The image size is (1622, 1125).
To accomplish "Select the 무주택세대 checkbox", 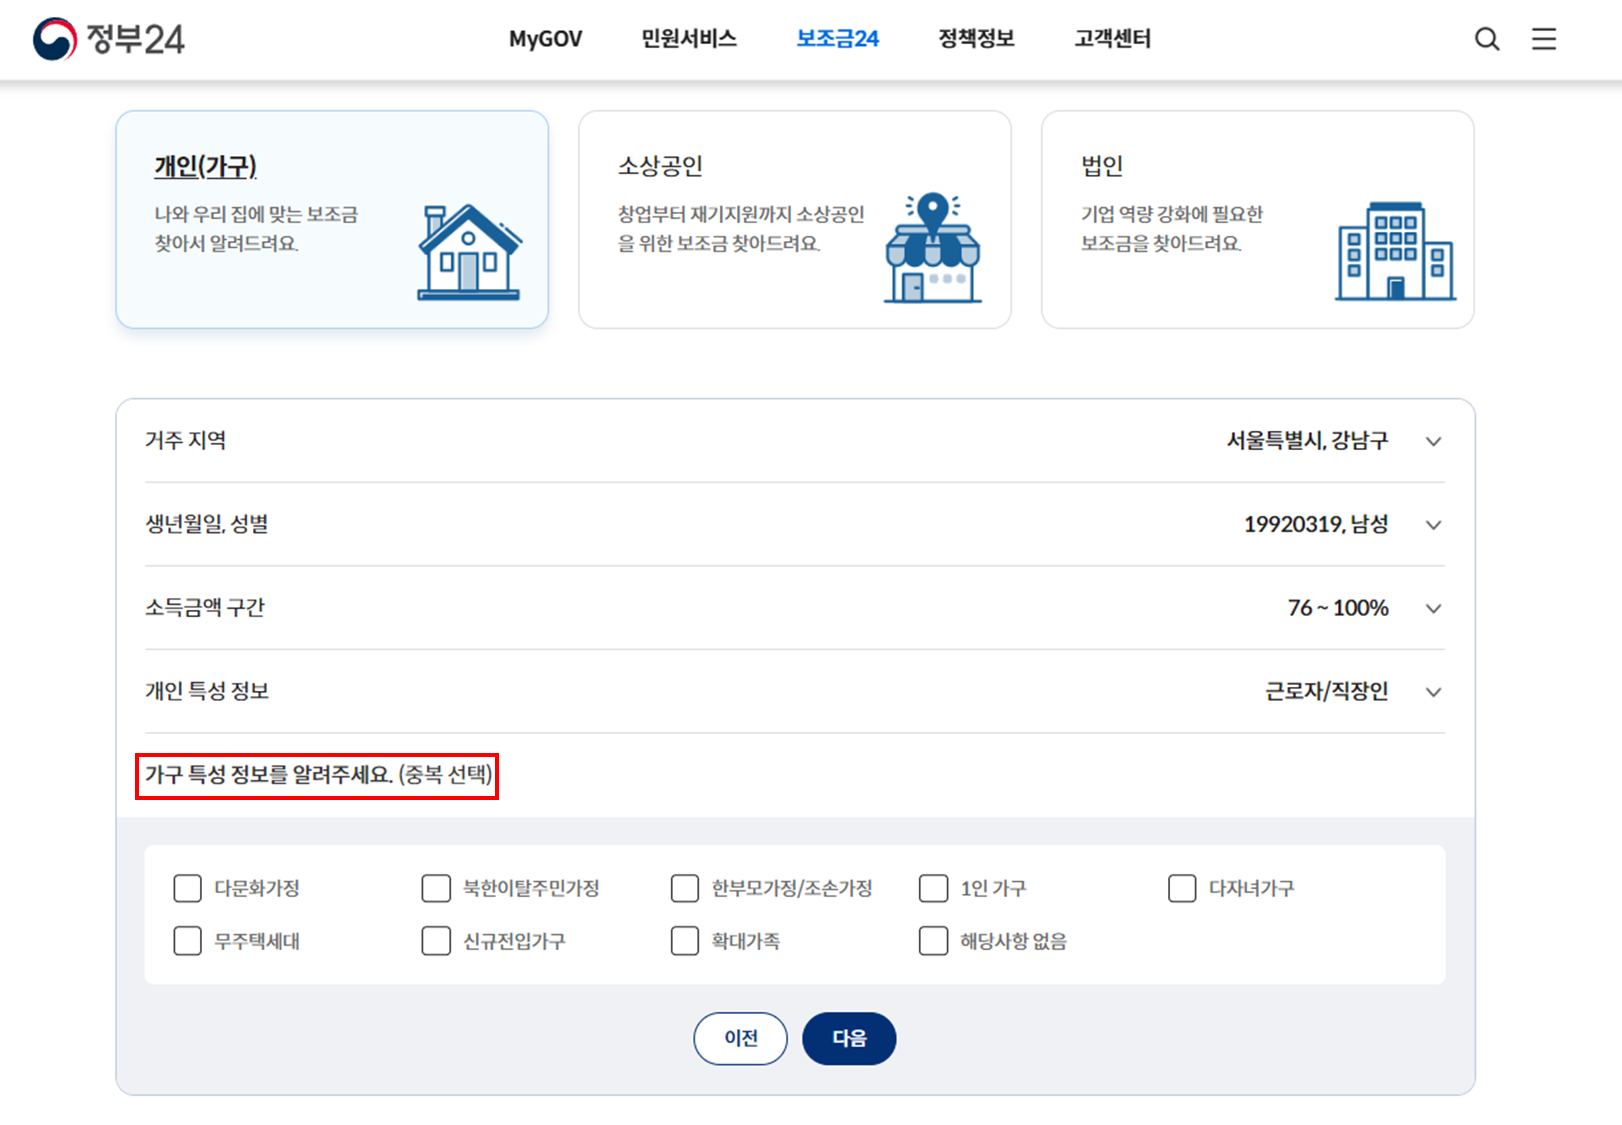I will (187, 941).
